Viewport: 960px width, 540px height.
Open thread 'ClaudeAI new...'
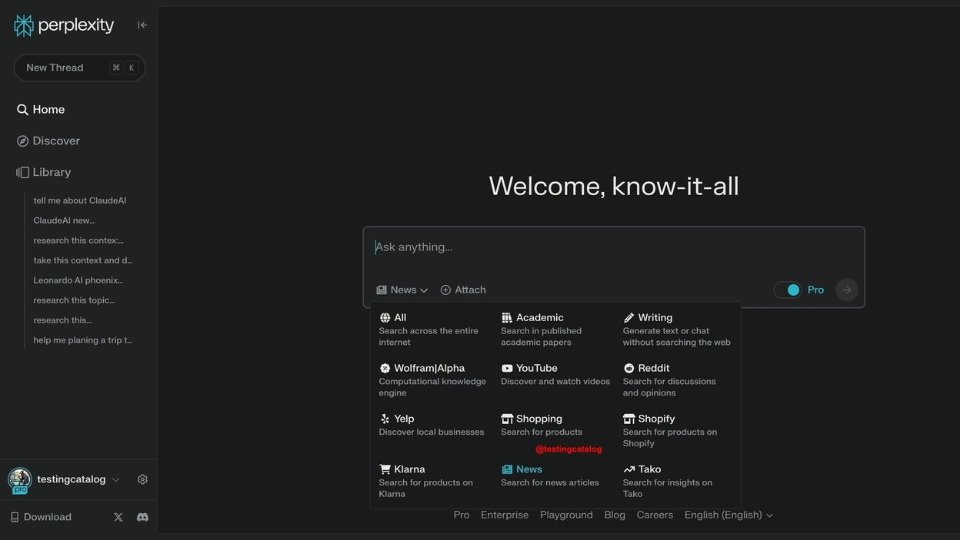(x=64, y=220)
